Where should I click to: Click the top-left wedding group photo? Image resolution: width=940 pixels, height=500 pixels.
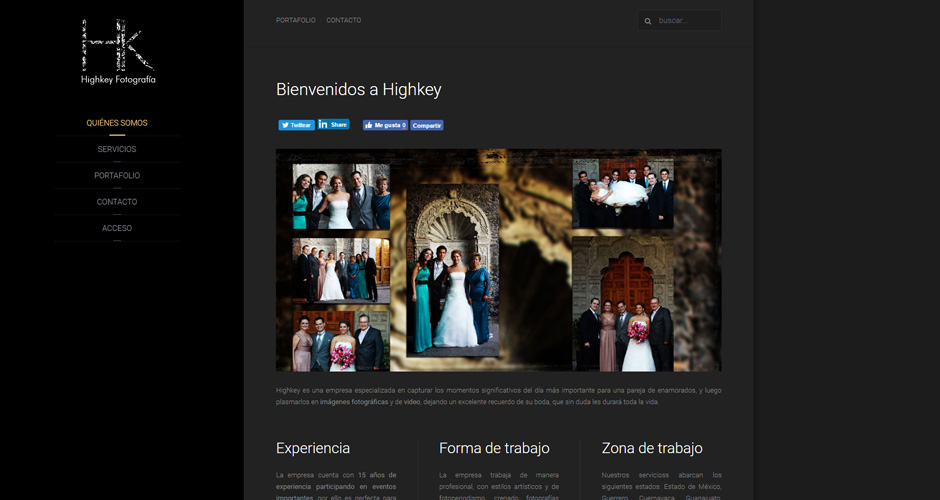[x=341, y=197]
